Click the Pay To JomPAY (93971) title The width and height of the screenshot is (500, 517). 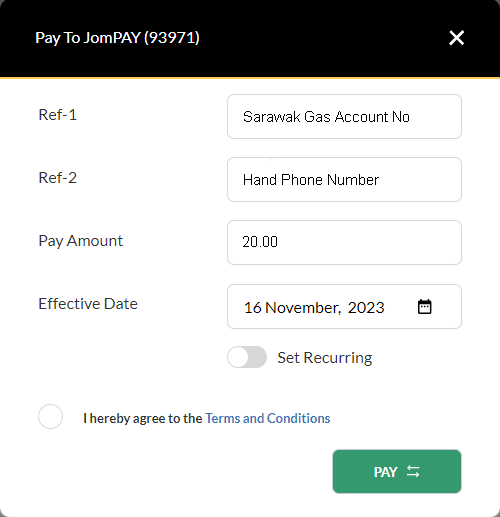[x=117, y=38]
